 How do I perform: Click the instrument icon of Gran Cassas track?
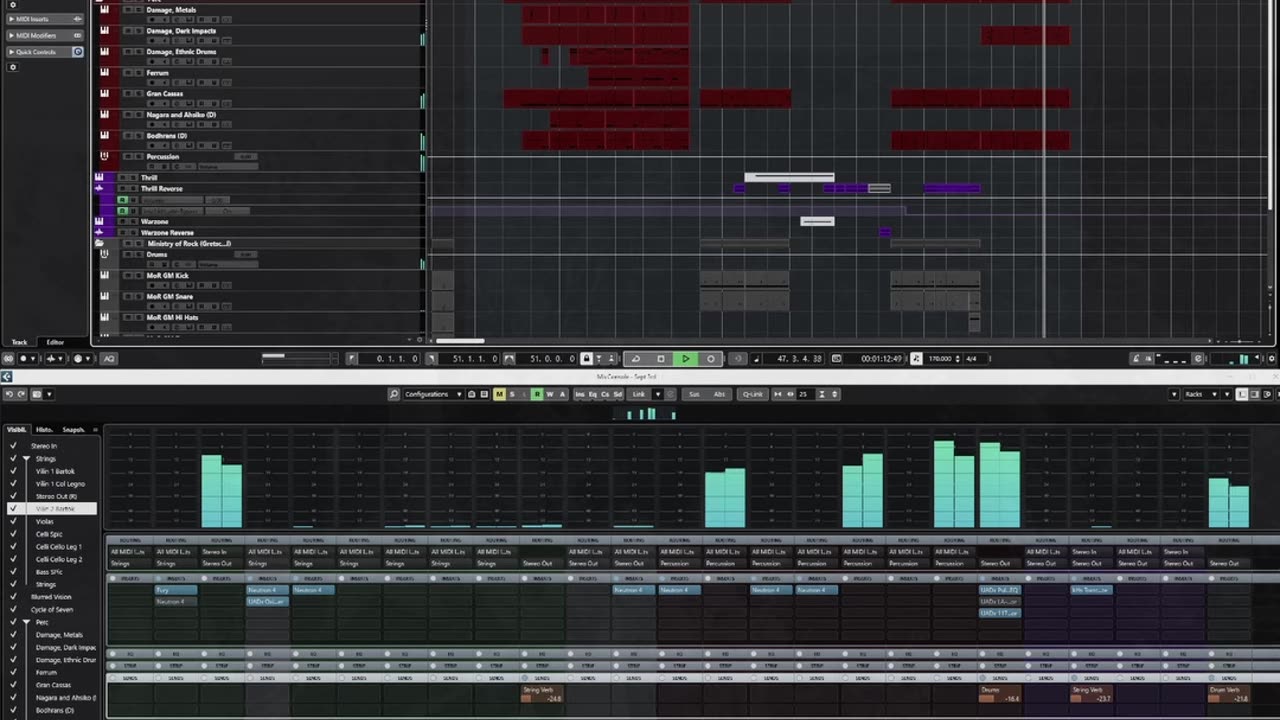click(104, 94)
